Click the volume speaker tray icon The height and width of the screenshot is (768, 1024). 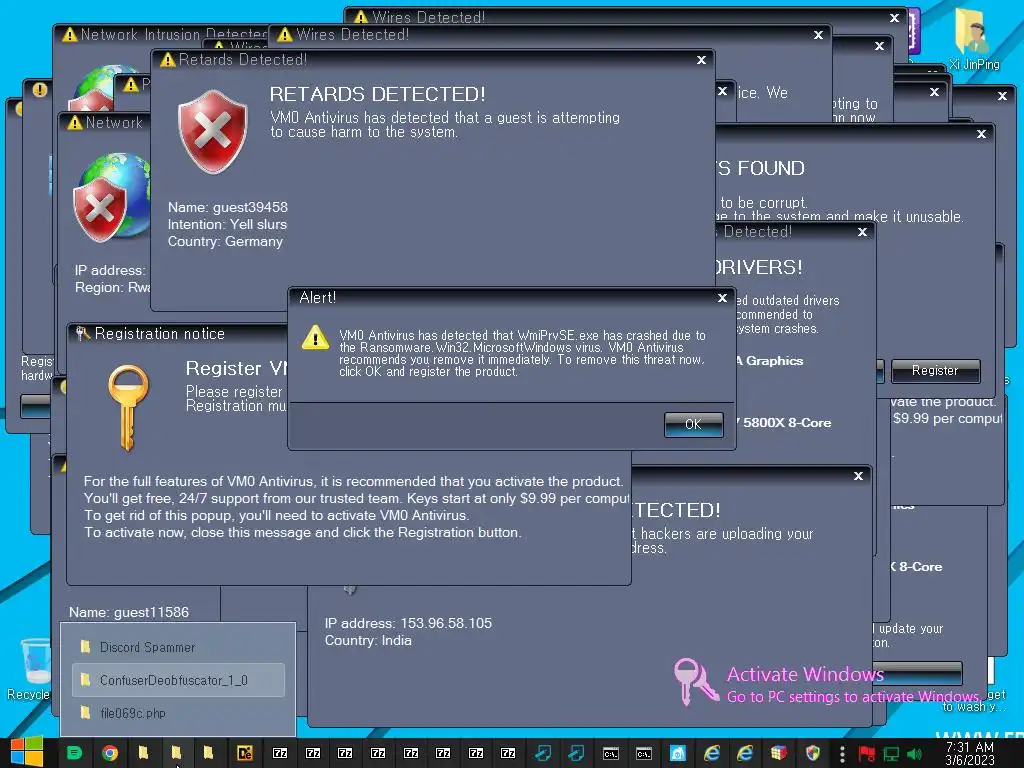[x=914, y=754]
